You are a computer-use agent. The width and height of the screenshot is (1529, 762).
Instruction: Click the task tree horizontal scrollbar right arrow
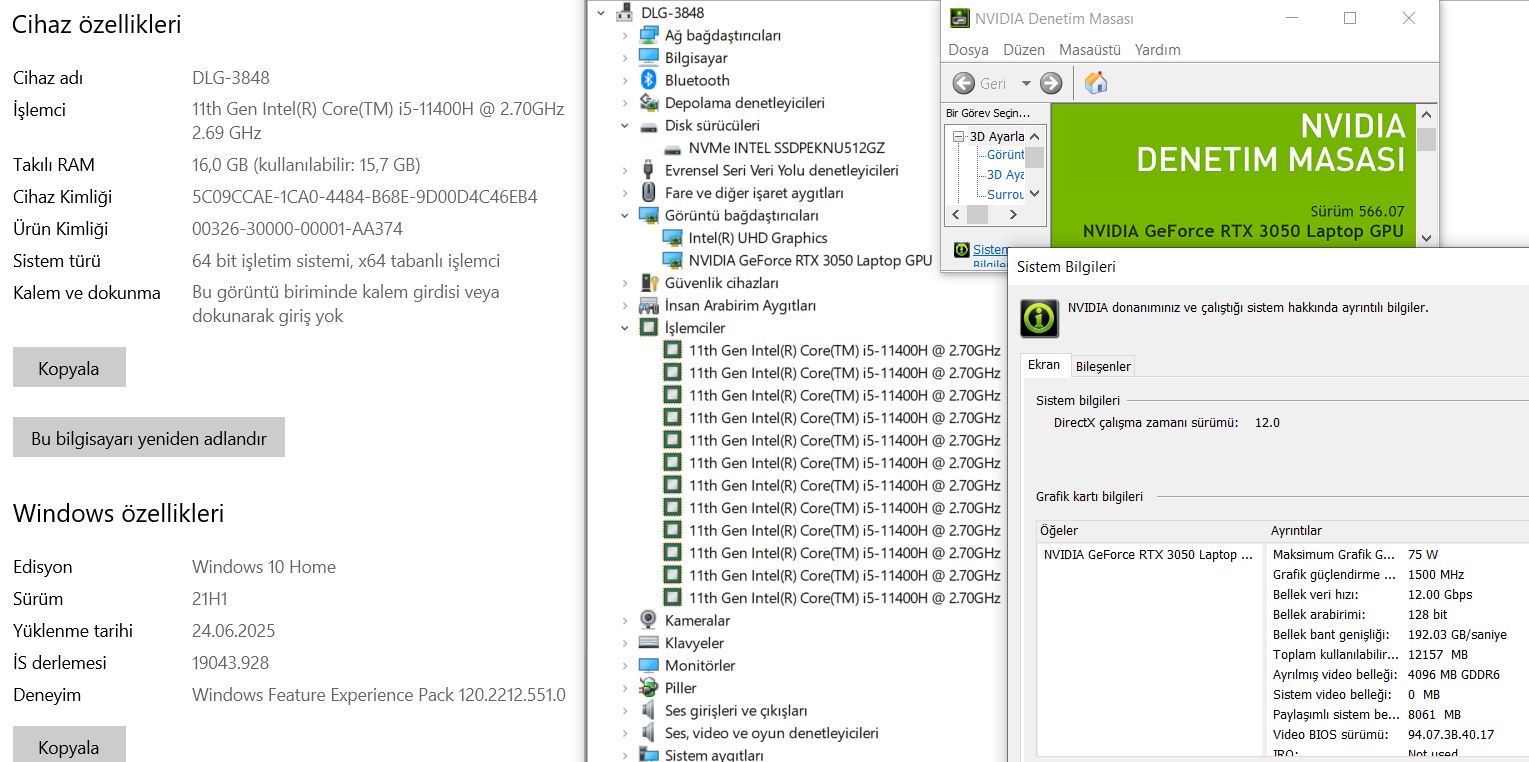[1013, 214]
